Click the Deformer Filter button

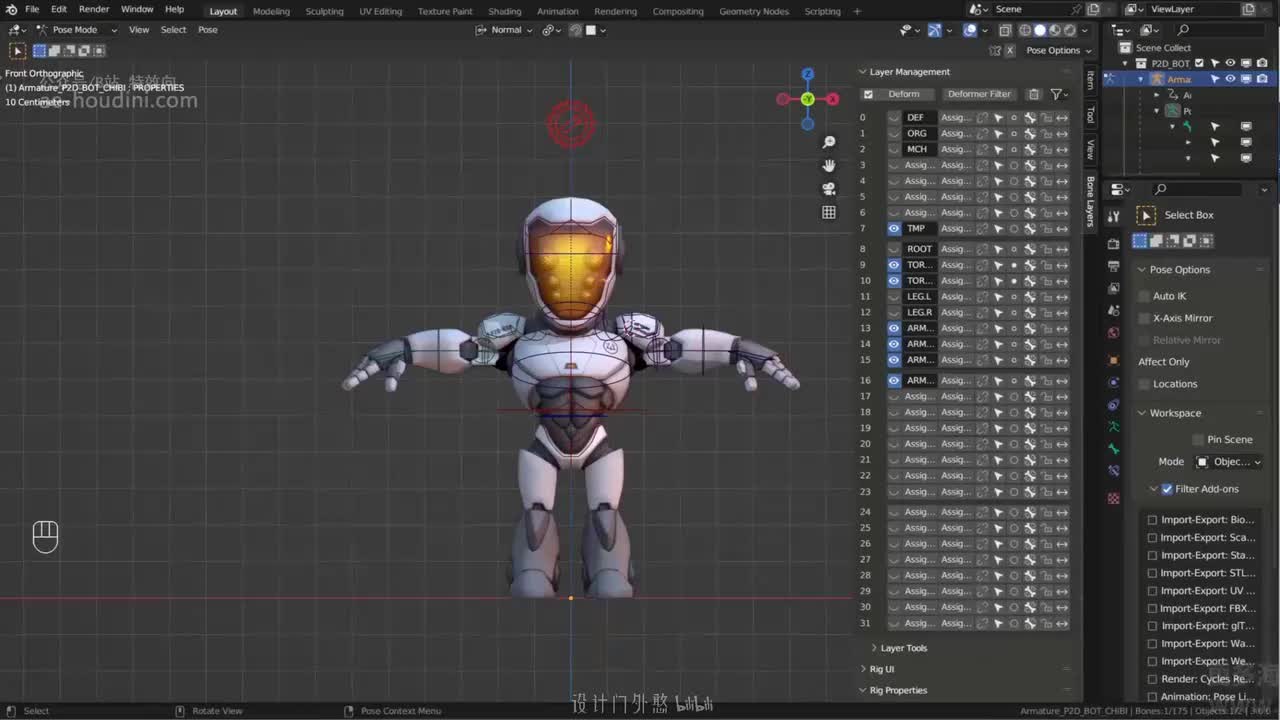click(979, 94)
